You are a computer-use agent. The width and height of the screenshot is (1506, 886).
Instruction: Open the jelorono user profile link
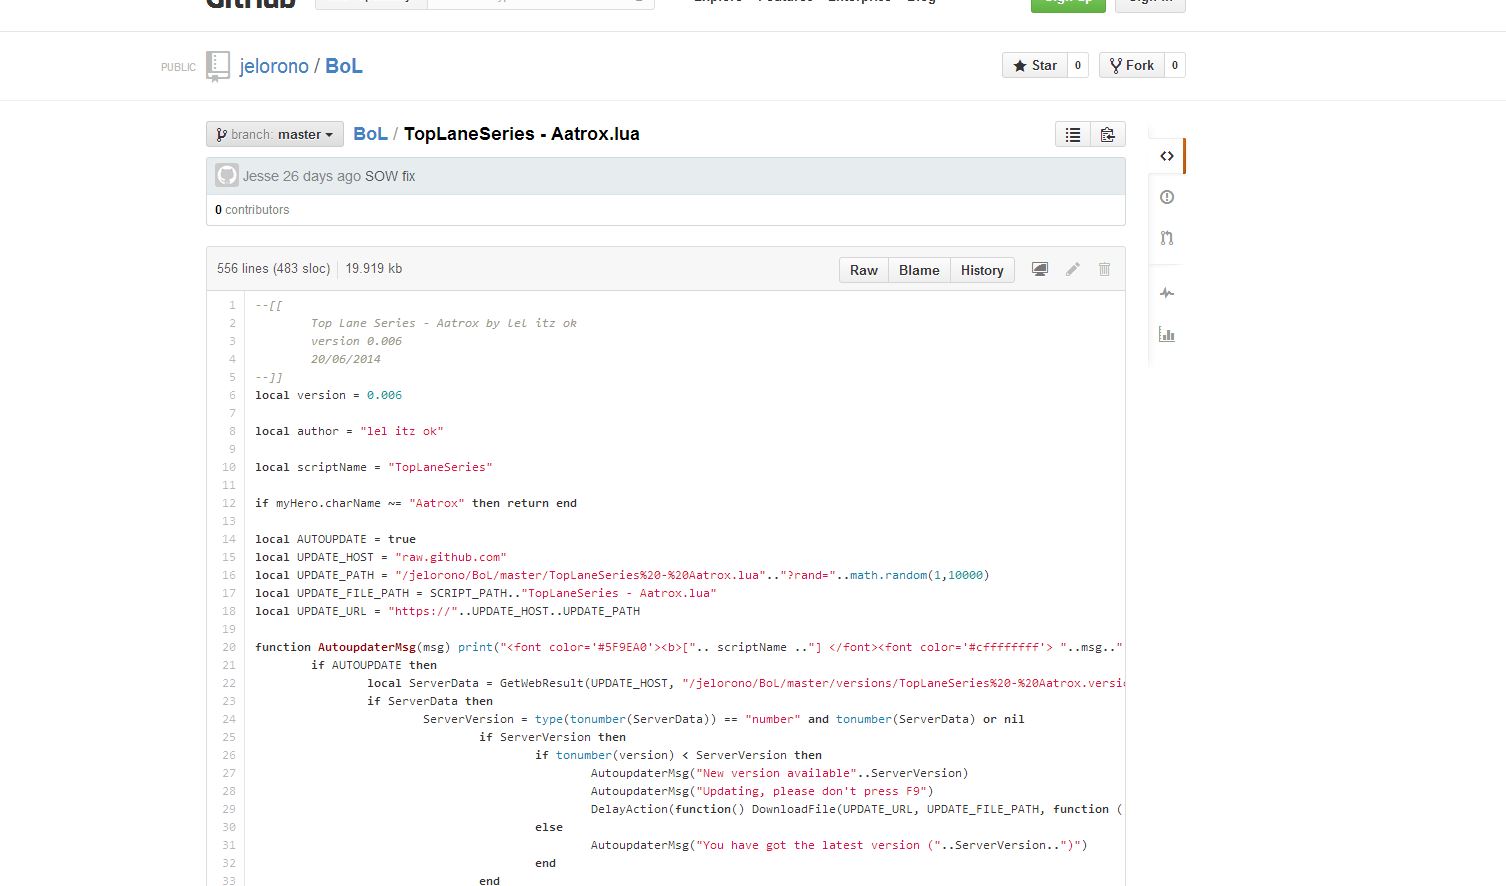coord(274,66)
